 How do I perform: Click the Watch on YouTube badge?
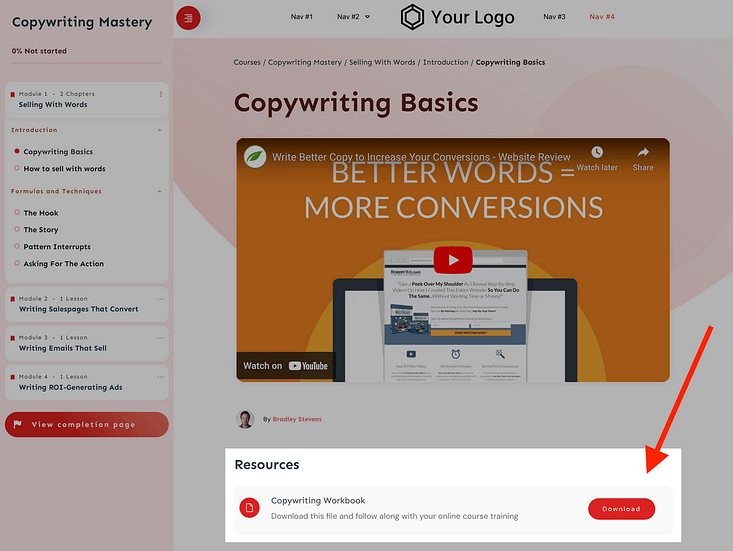coord(286,366)
